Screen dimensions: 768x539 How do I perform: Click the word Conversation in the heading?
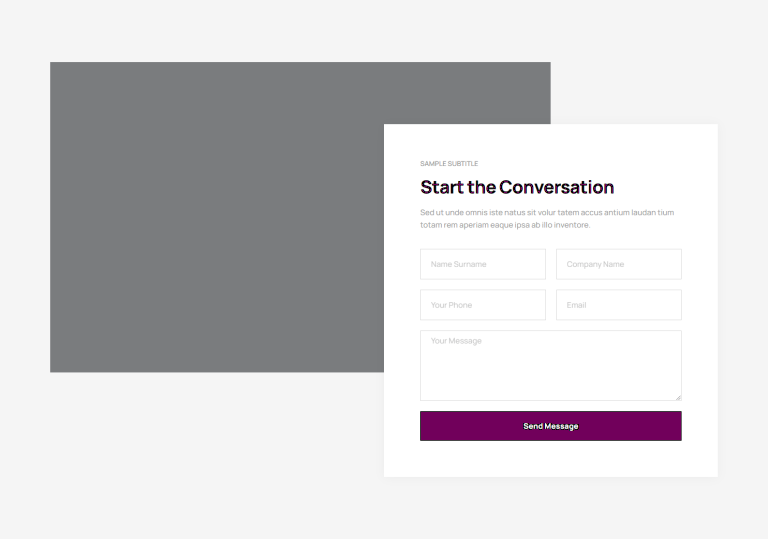click(x=556, y=187)
